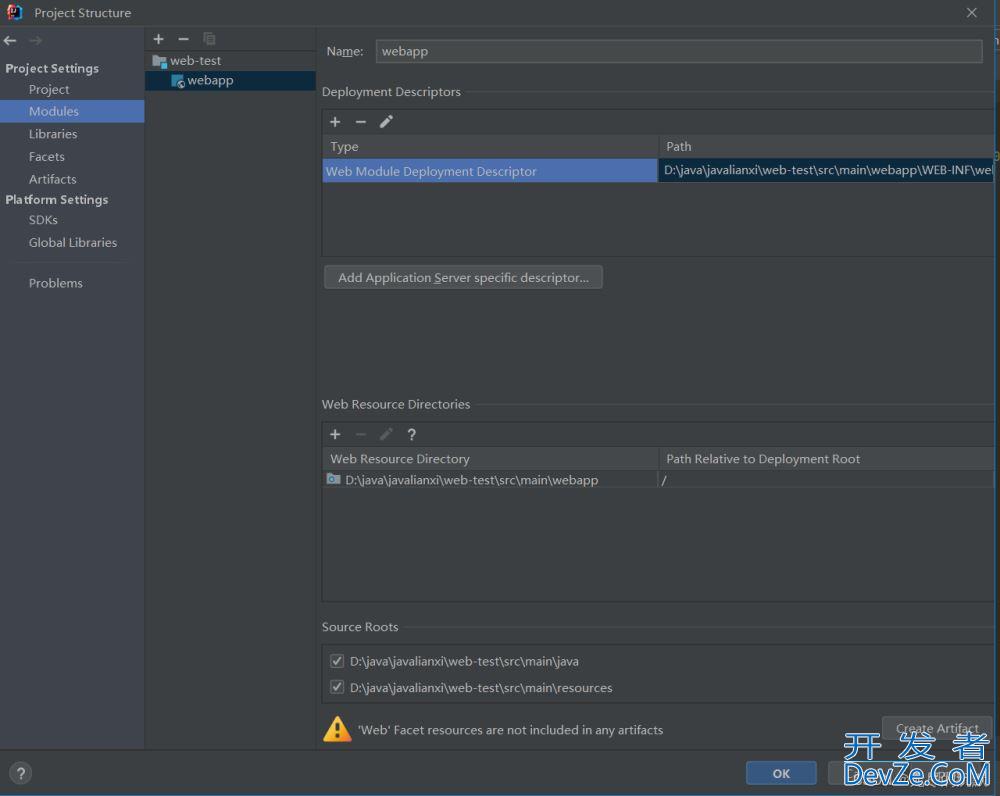Click the webapp web facet icon
1000x796 pixels.
pos(178,81)
